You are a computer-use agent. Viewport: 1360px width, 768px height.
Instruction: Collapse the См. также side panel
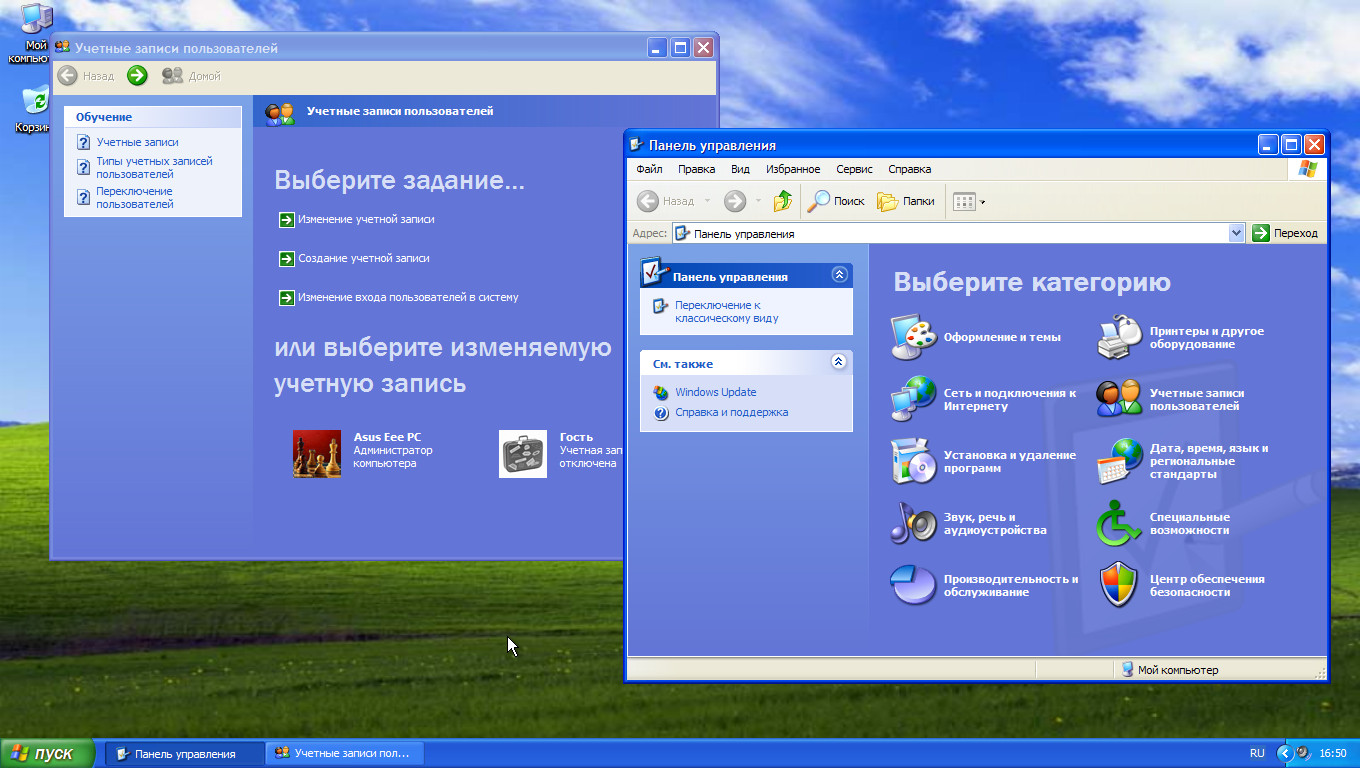[x=839, y=362]
